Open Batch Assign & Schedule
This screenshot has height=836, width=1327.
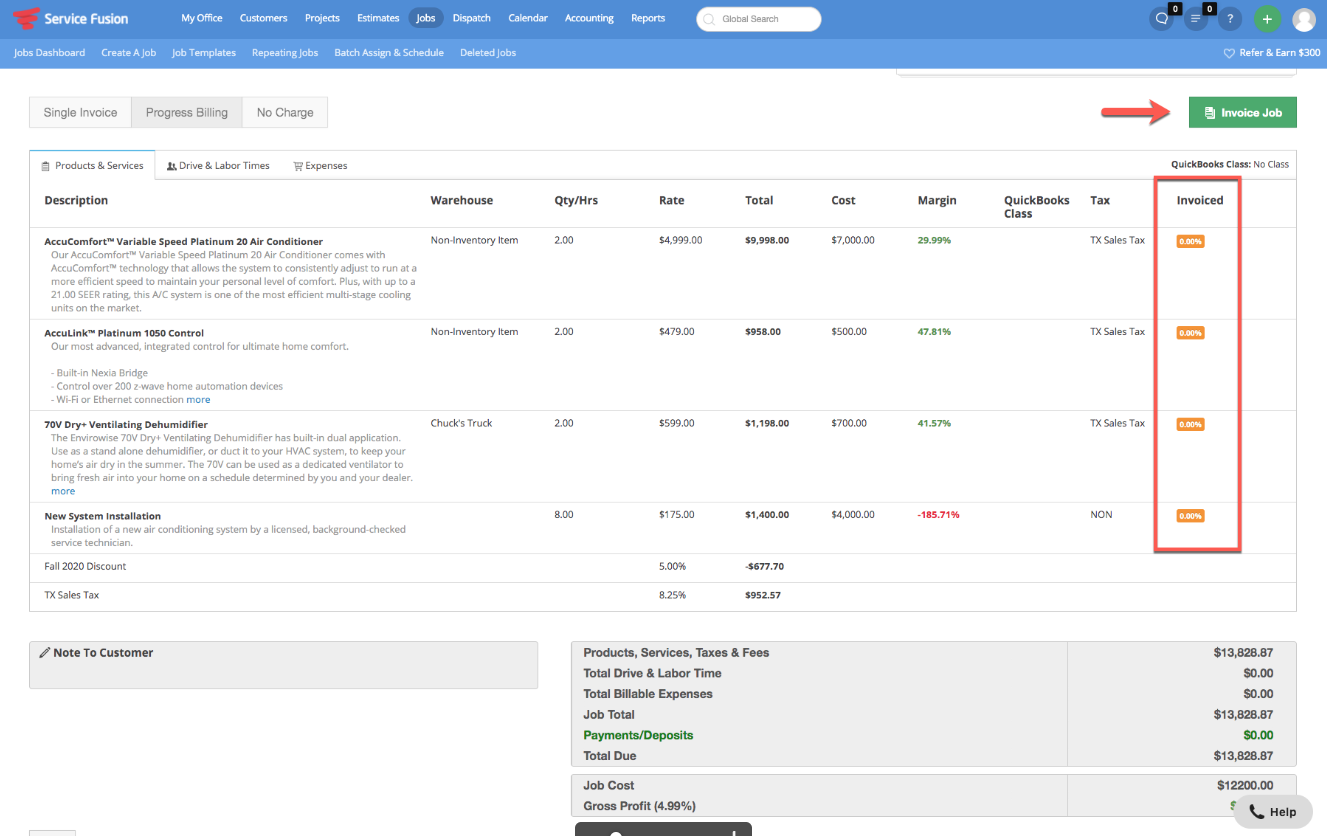click(389, 53)
